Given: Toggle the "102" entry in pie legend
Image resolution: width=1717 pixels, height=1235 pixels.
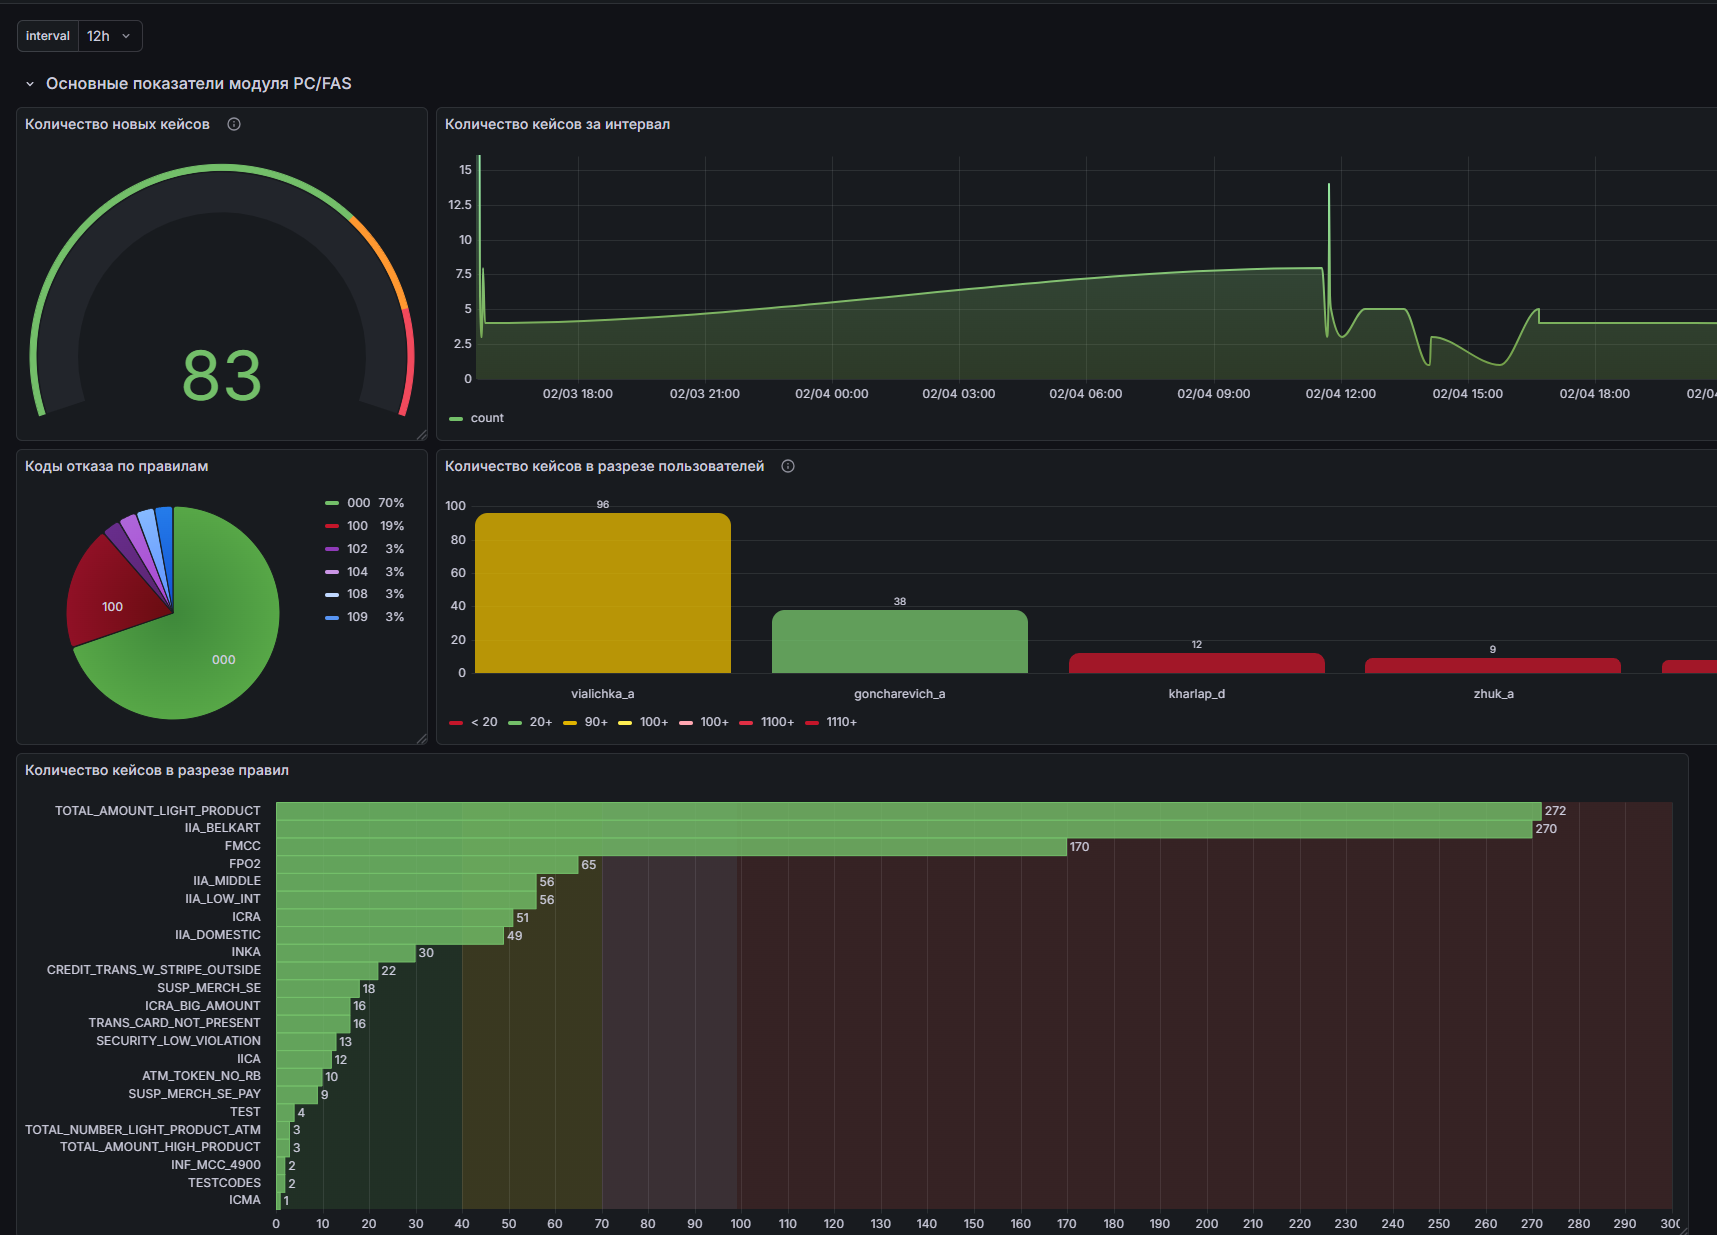Looking at the screenshot, I should pyautogui.click(x=357, y=549).
